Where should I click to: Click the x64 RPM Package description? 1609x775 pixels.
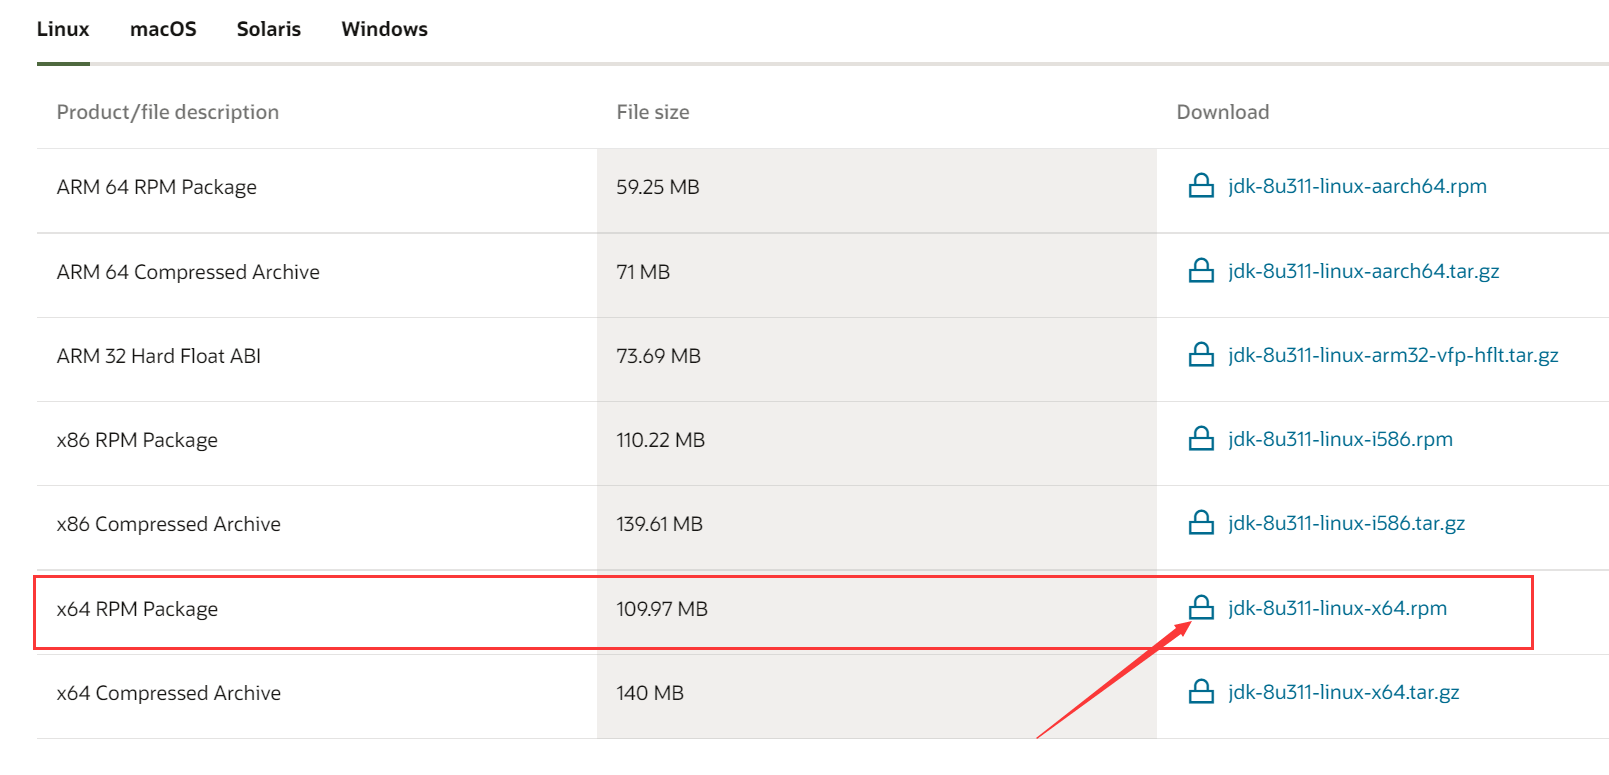[x=137, y=609]
